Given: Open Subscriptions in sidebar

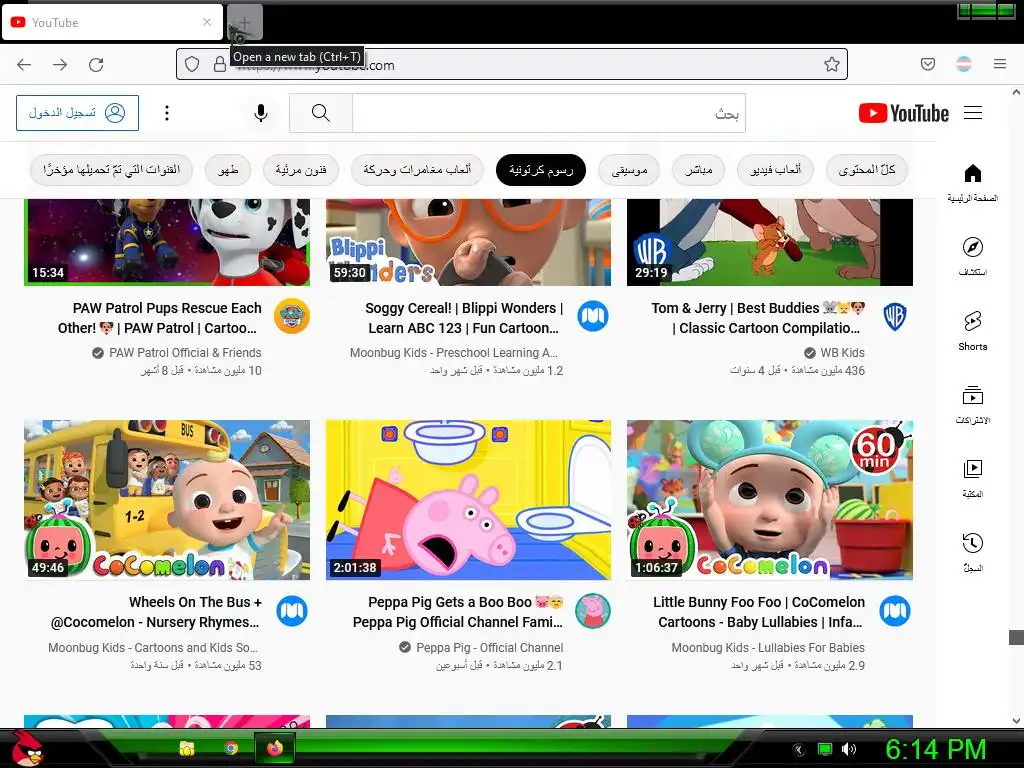Looking at the screenshot, I should point(972,404).
